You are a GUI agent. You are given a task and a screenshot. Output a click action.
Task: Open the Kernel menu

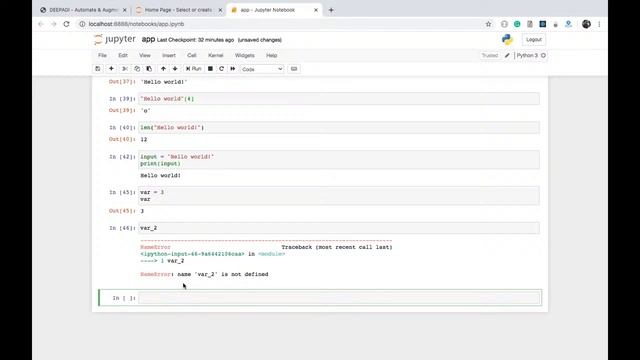216,56
